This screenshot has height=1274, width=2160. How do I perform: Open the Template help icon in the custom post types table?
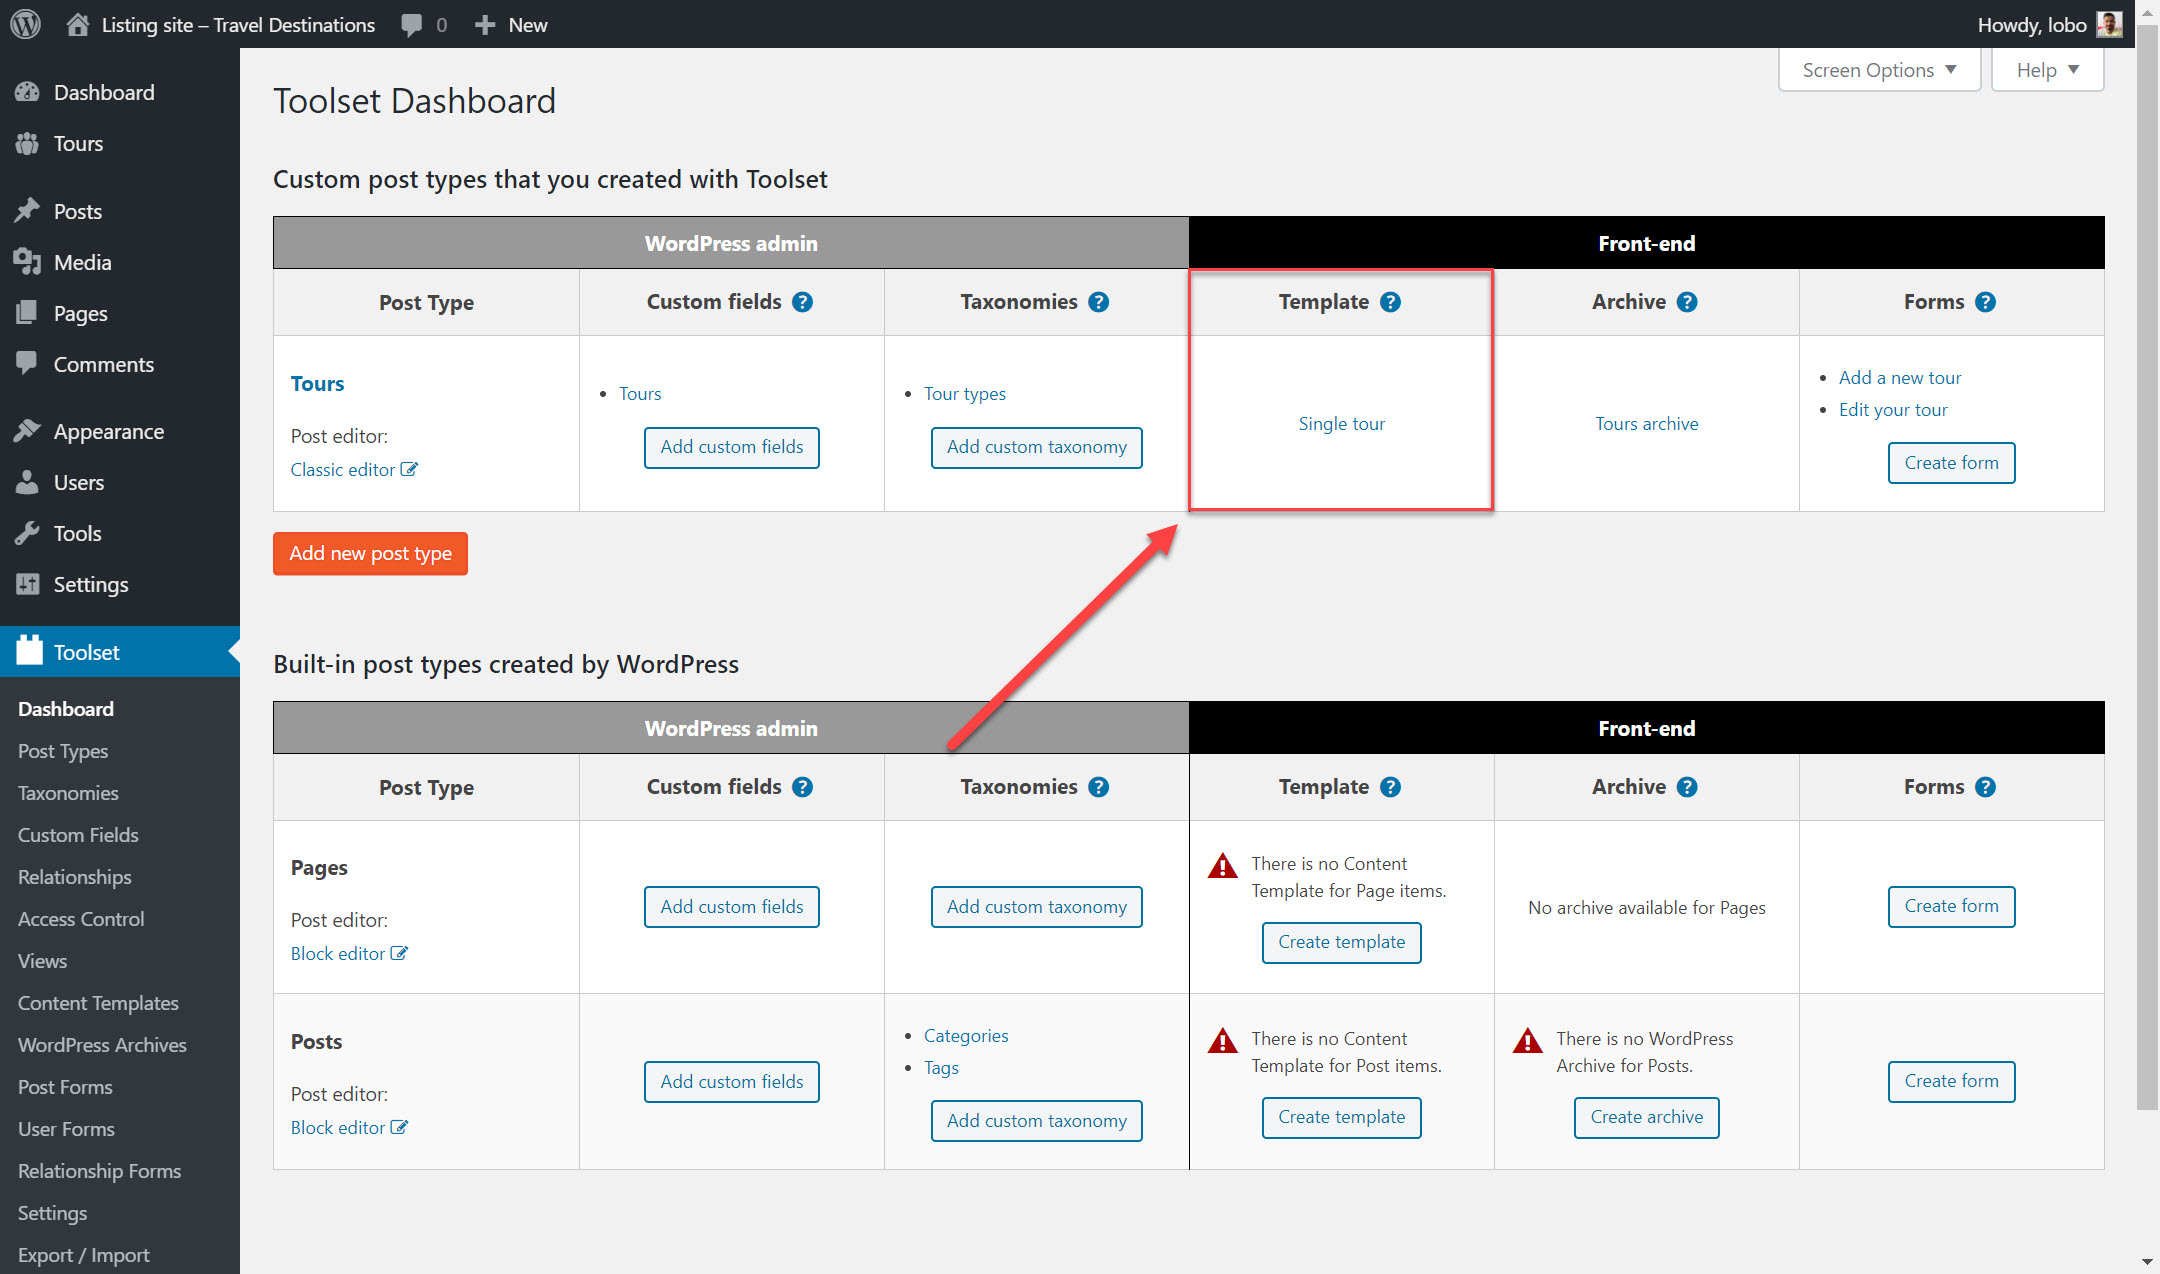pos(1390,302)
